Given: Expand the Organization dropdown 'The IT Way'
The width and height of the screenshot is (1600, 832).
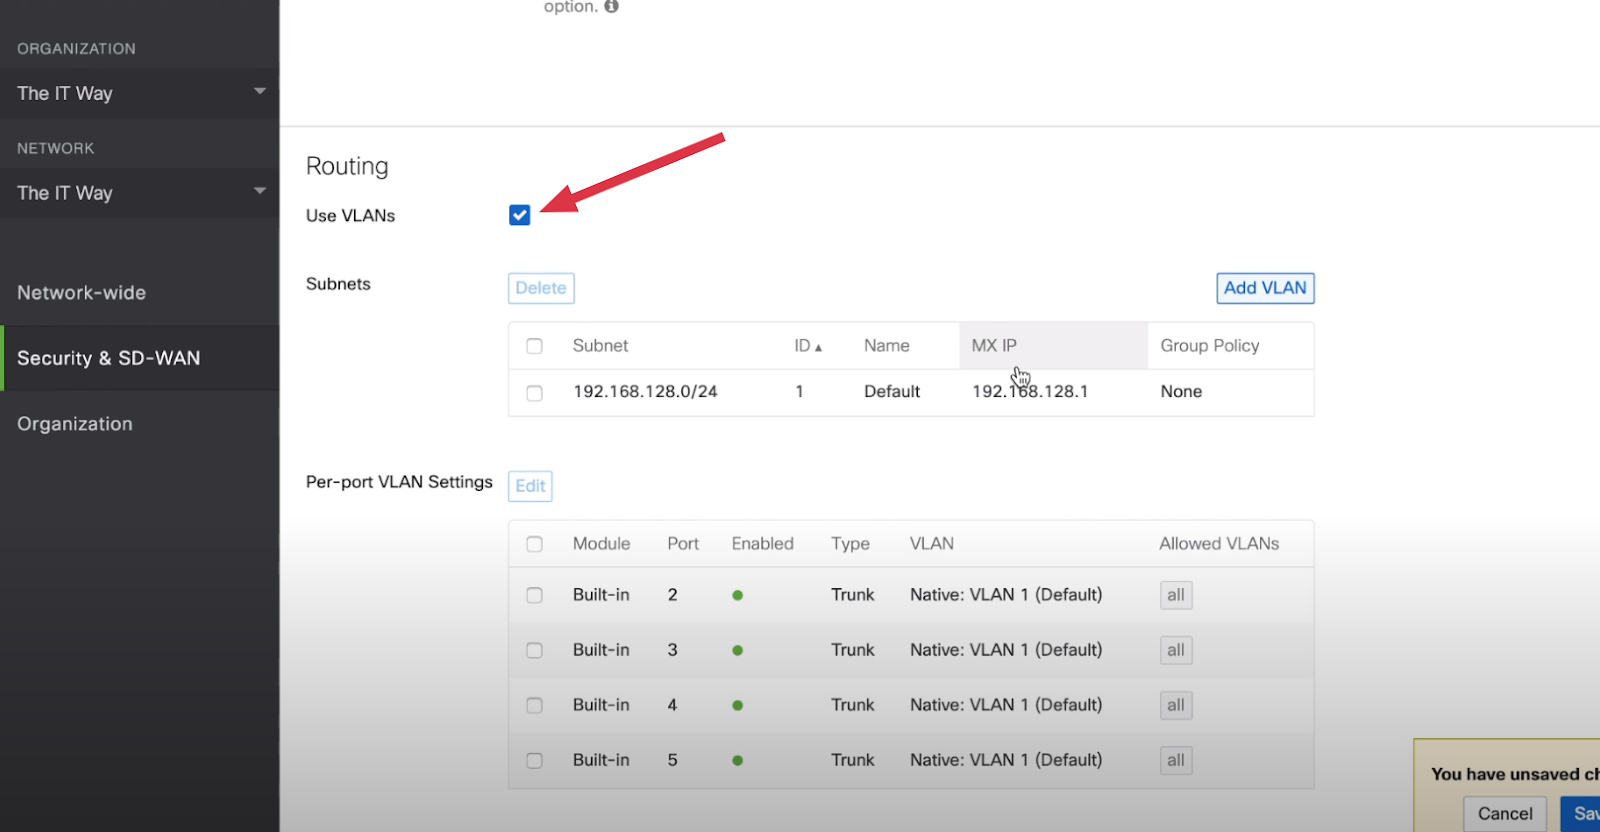Looking at the screenshot, I should tap(140, 93).
